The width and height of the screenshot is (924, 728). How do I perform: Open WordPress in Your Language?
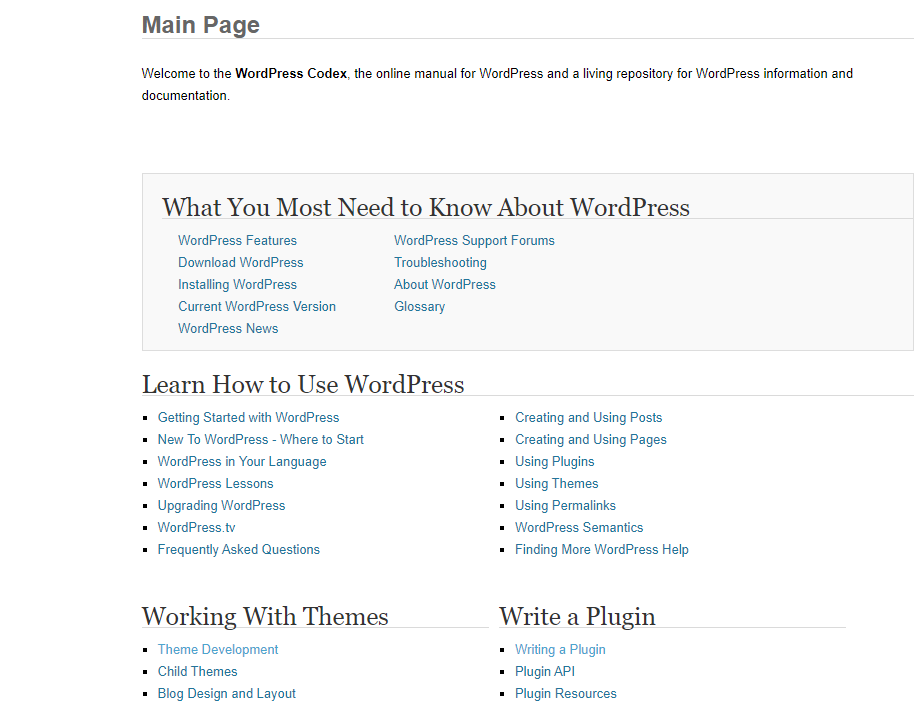242,462
